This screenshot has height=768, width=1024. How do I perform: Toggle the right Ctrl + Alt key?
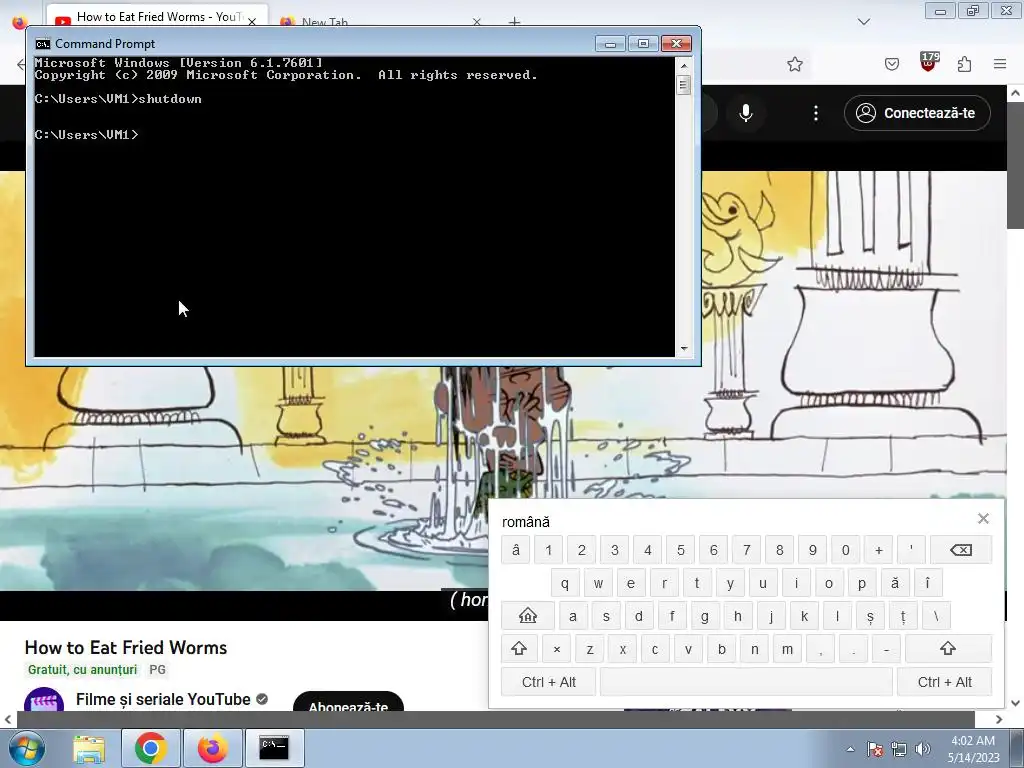tap(944, 682)
